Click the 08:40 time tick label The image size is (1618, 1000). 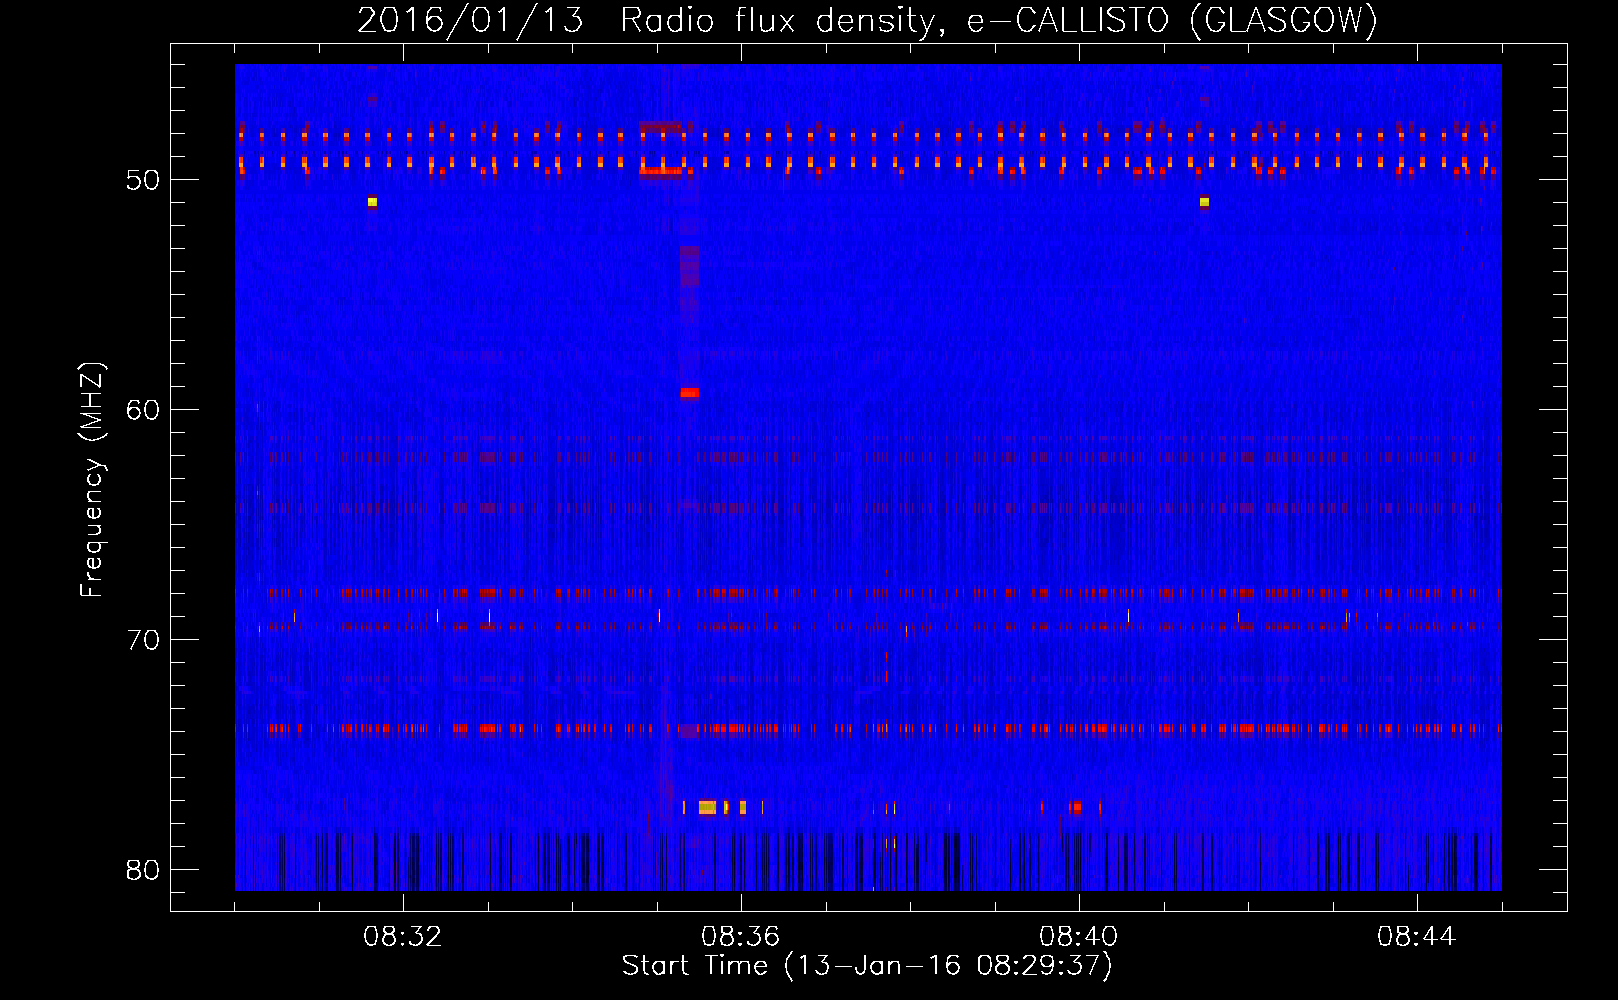click(x=1079, y=937)
